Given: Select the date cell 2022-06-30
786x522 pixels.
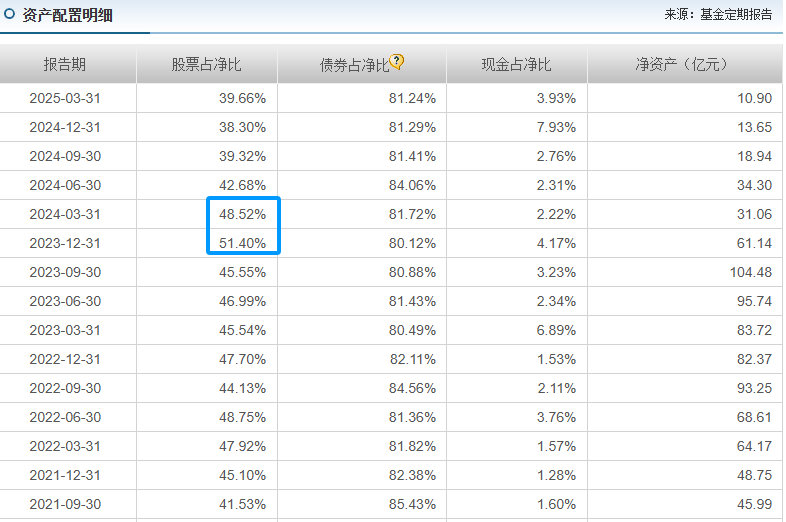Looking at the screenshot, I should pos(65,418).
